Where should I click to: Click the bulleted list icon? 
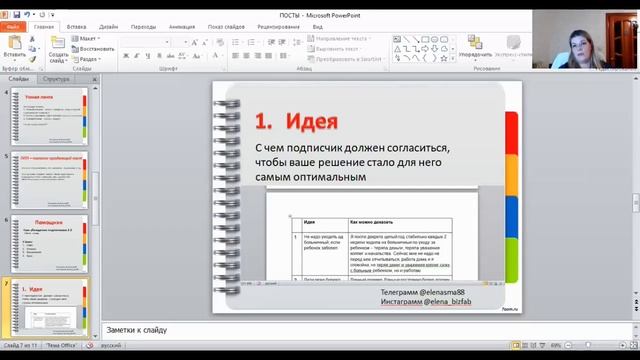point(236,42)
